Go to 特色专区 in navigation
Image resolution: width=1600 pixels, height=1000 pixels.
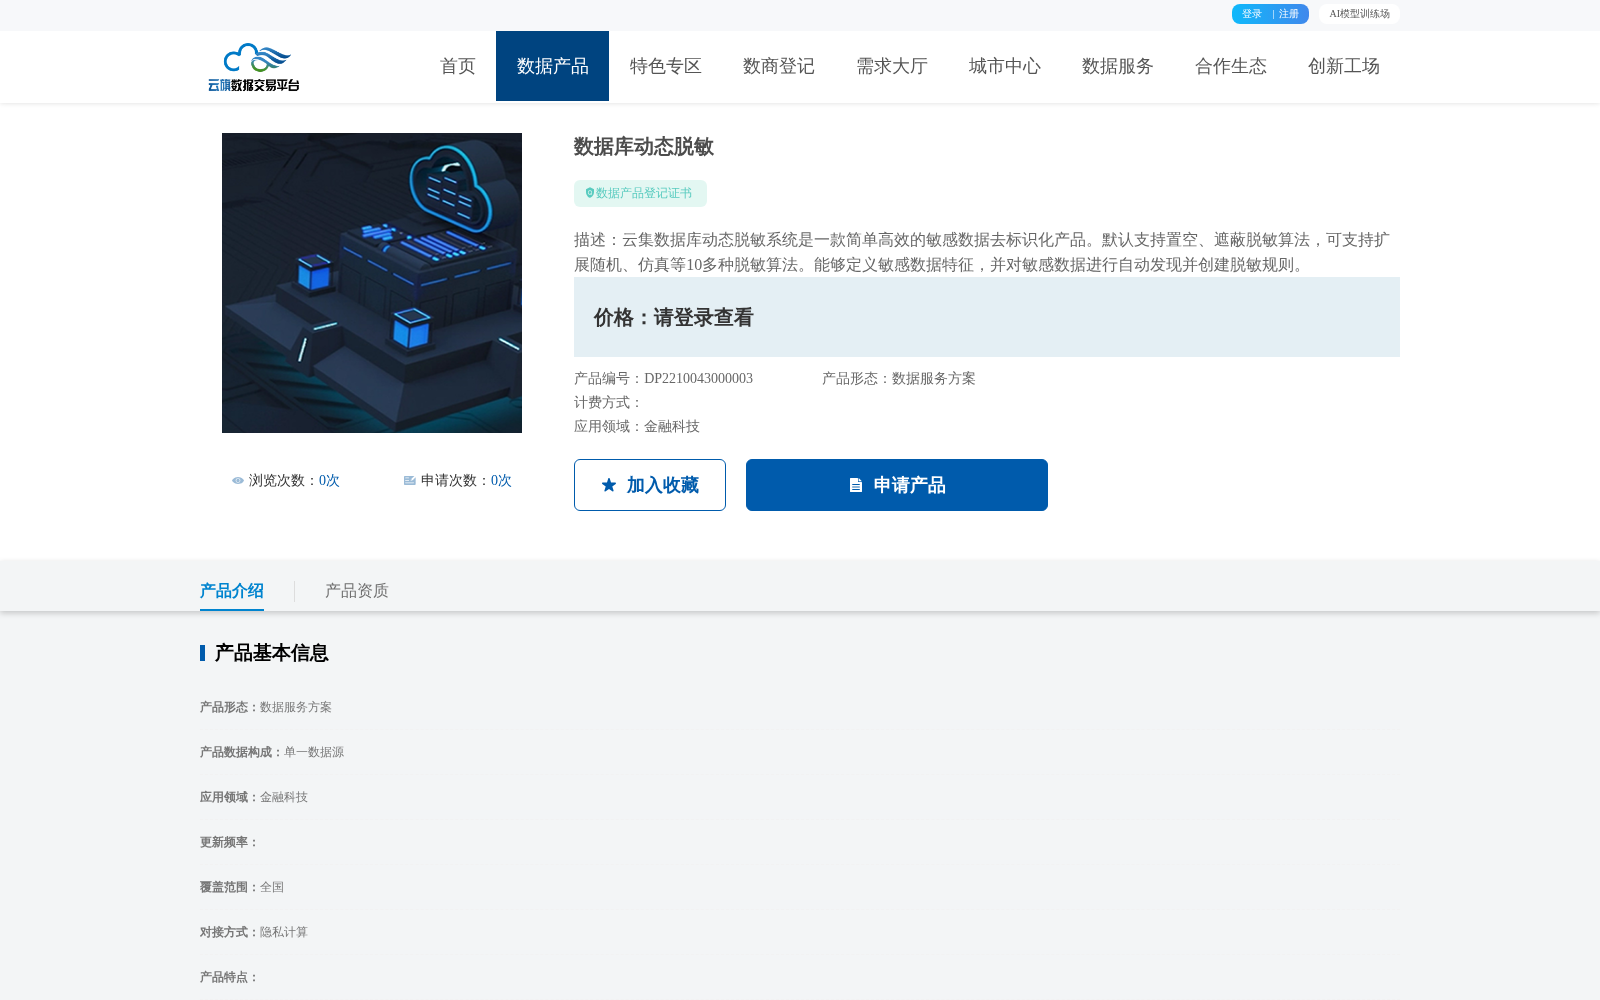pyautogui.click(x=665, y=66)
